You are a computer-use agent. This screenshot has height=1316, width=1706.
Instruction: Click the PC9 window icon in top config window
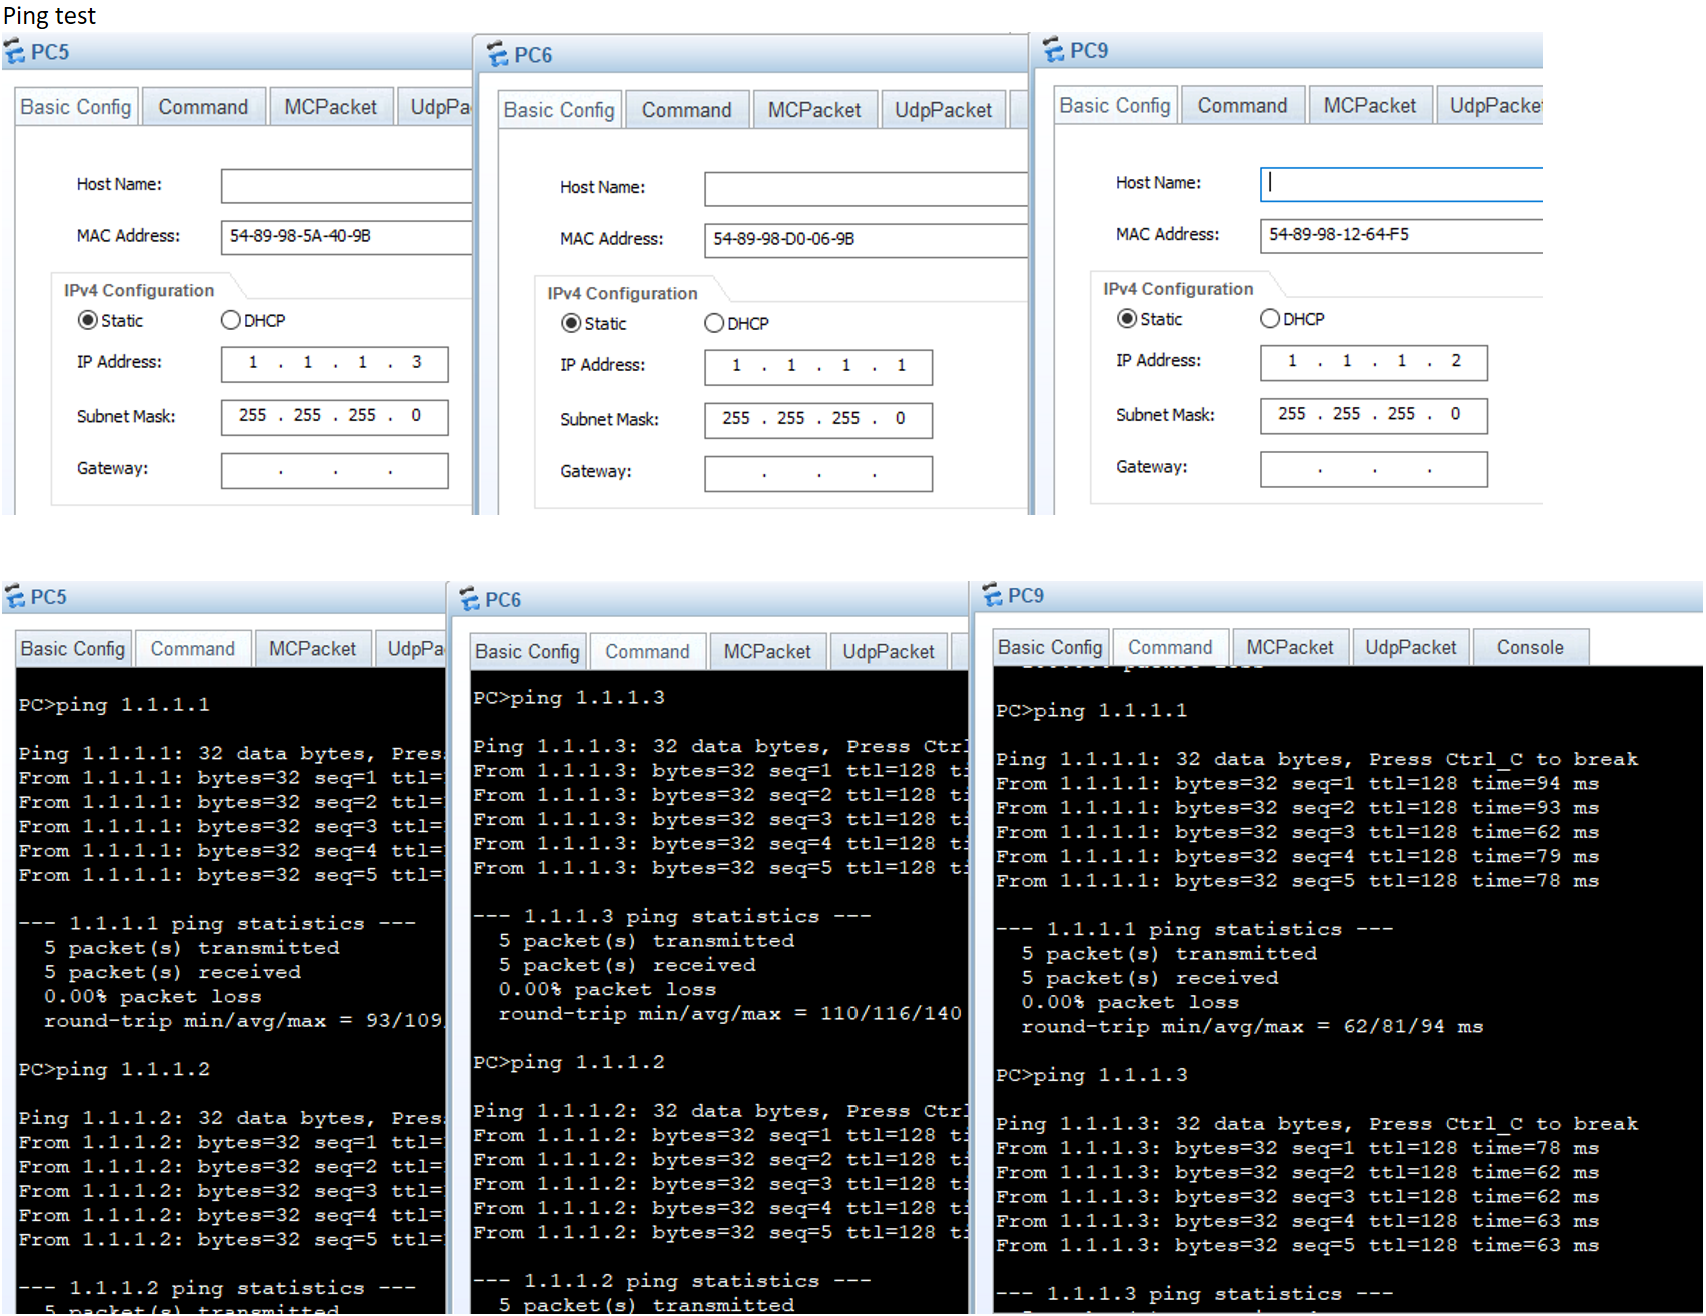[x=1053, y=50]
